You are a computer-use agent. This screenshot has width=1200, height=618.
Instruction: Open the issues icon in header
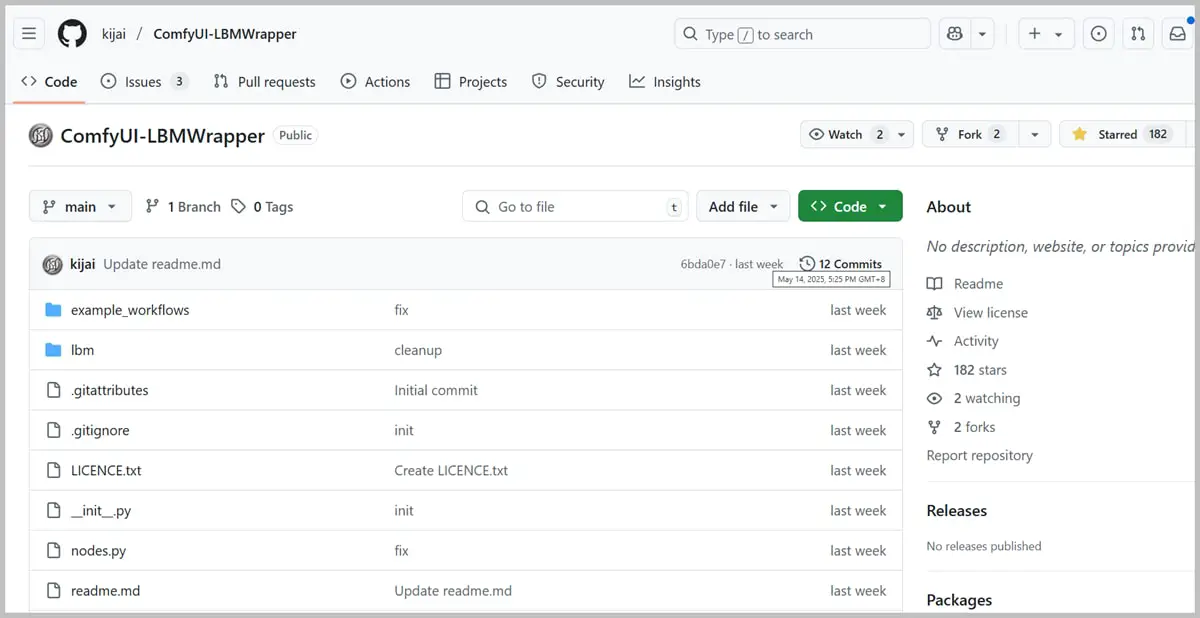point(1099,34)
